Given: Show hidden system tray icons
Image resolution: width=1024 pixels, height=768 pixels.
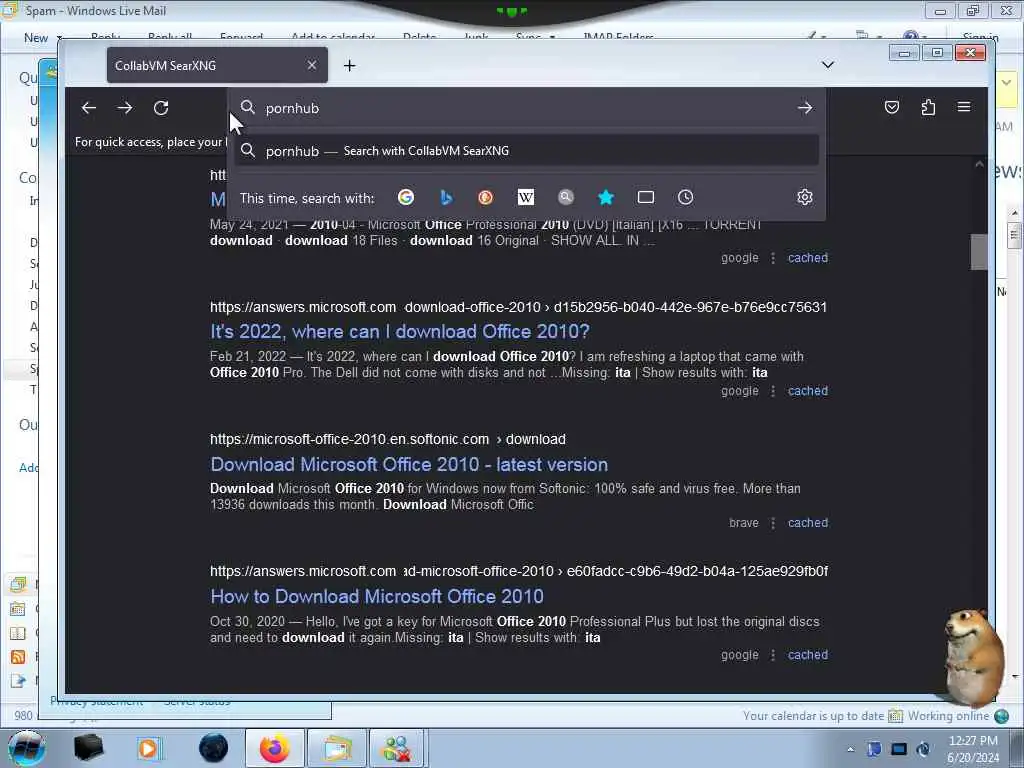Looking at the screenshot, I should pos(850,750).
